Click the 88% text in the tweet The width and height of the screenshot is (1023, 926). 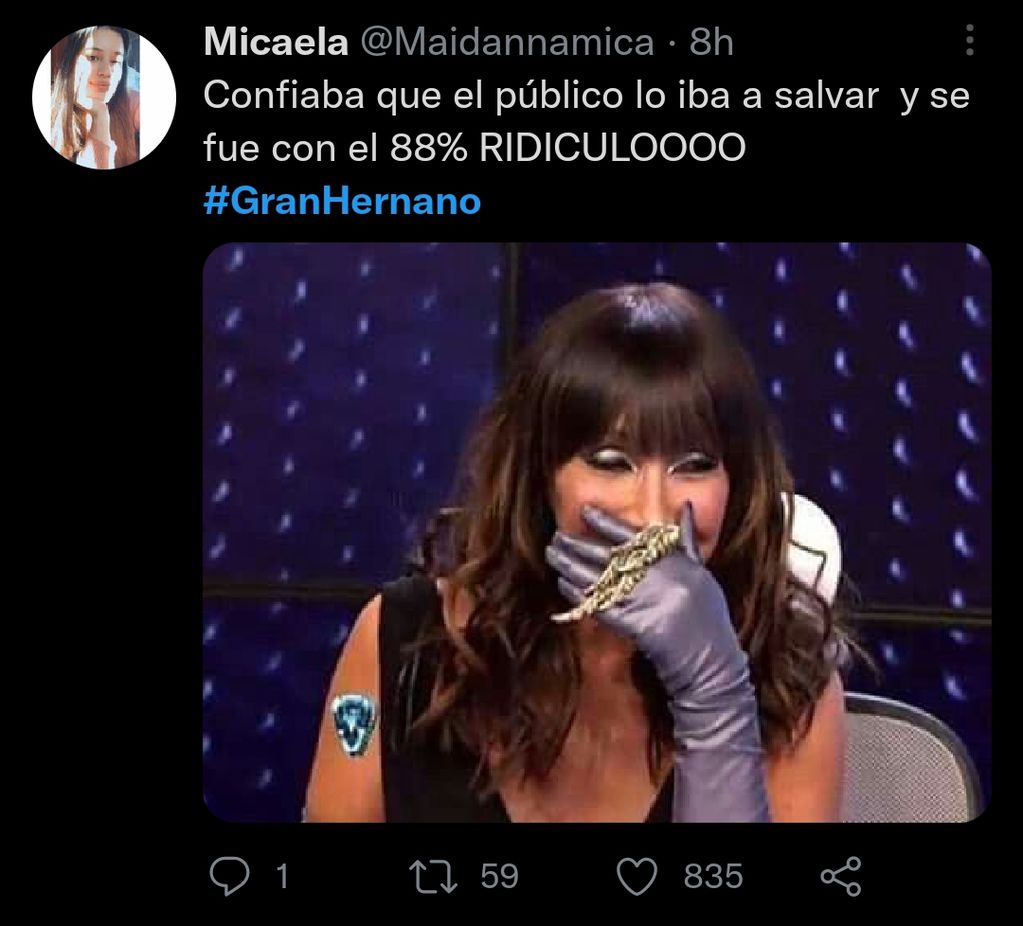coord(429,148)
